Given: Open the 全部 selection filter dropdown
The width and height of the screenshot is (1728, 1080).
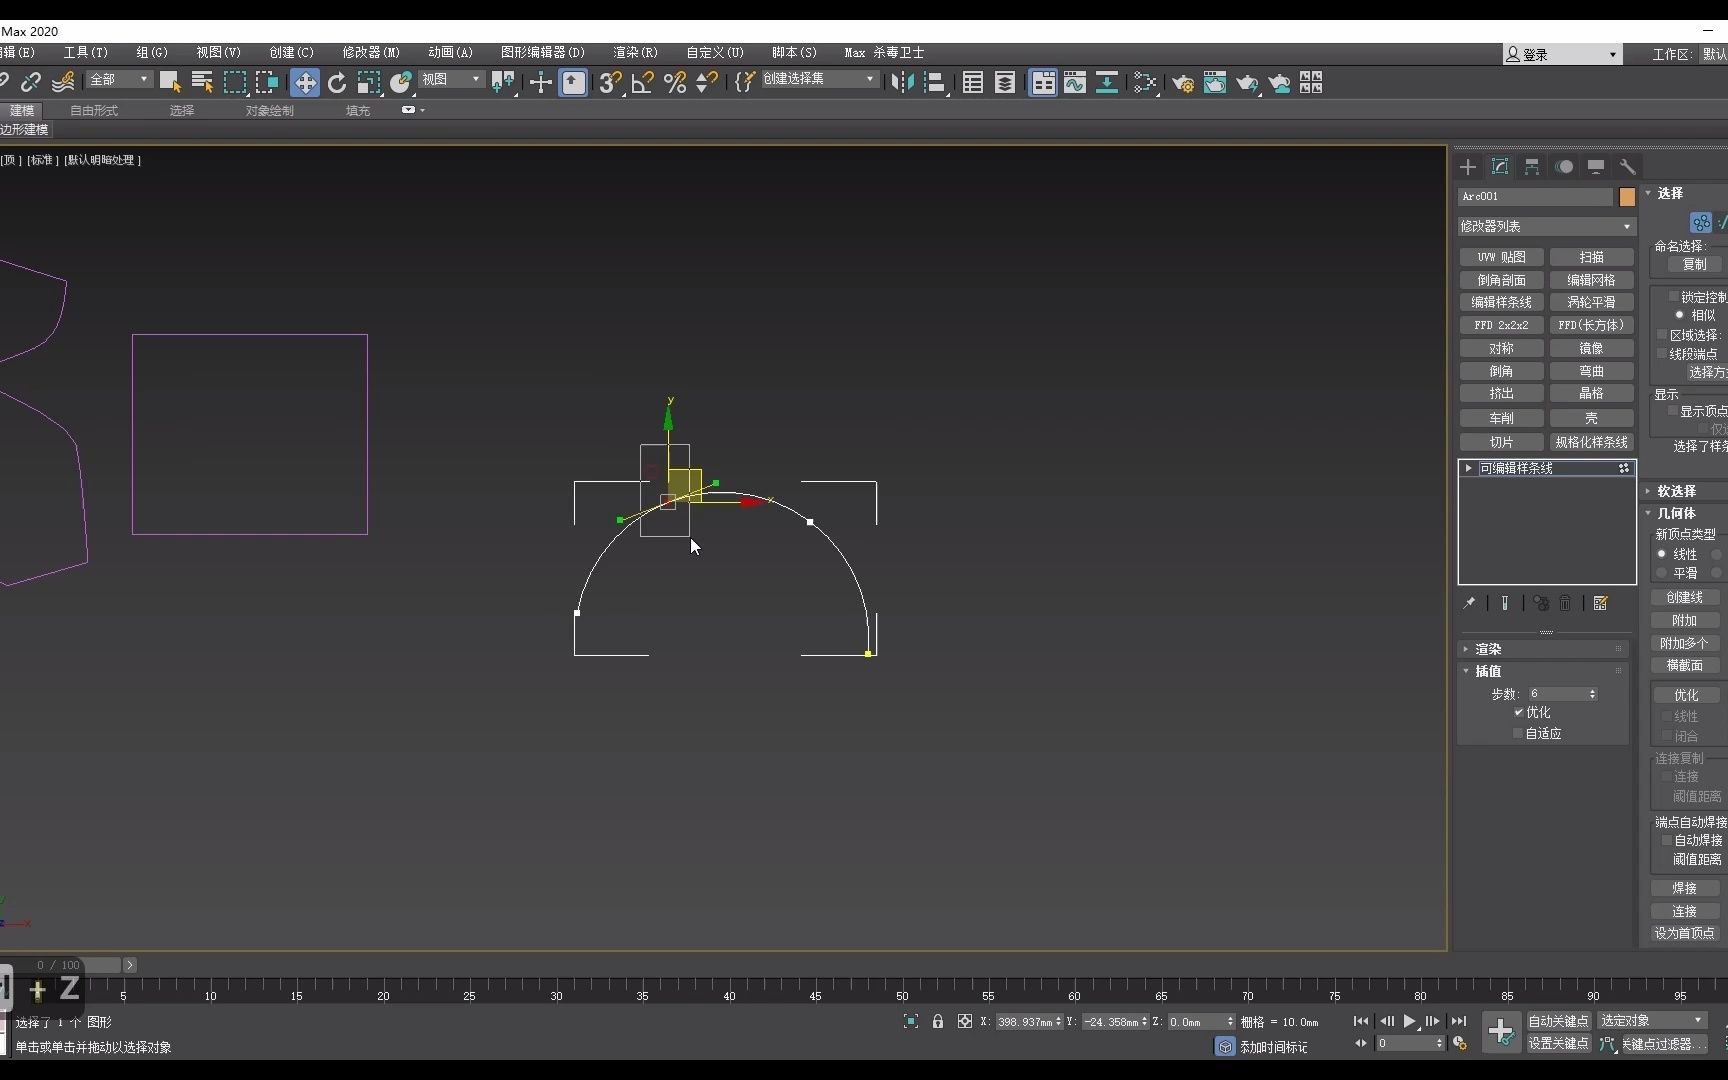Looking at the screenshot, I should click(119, 79).
